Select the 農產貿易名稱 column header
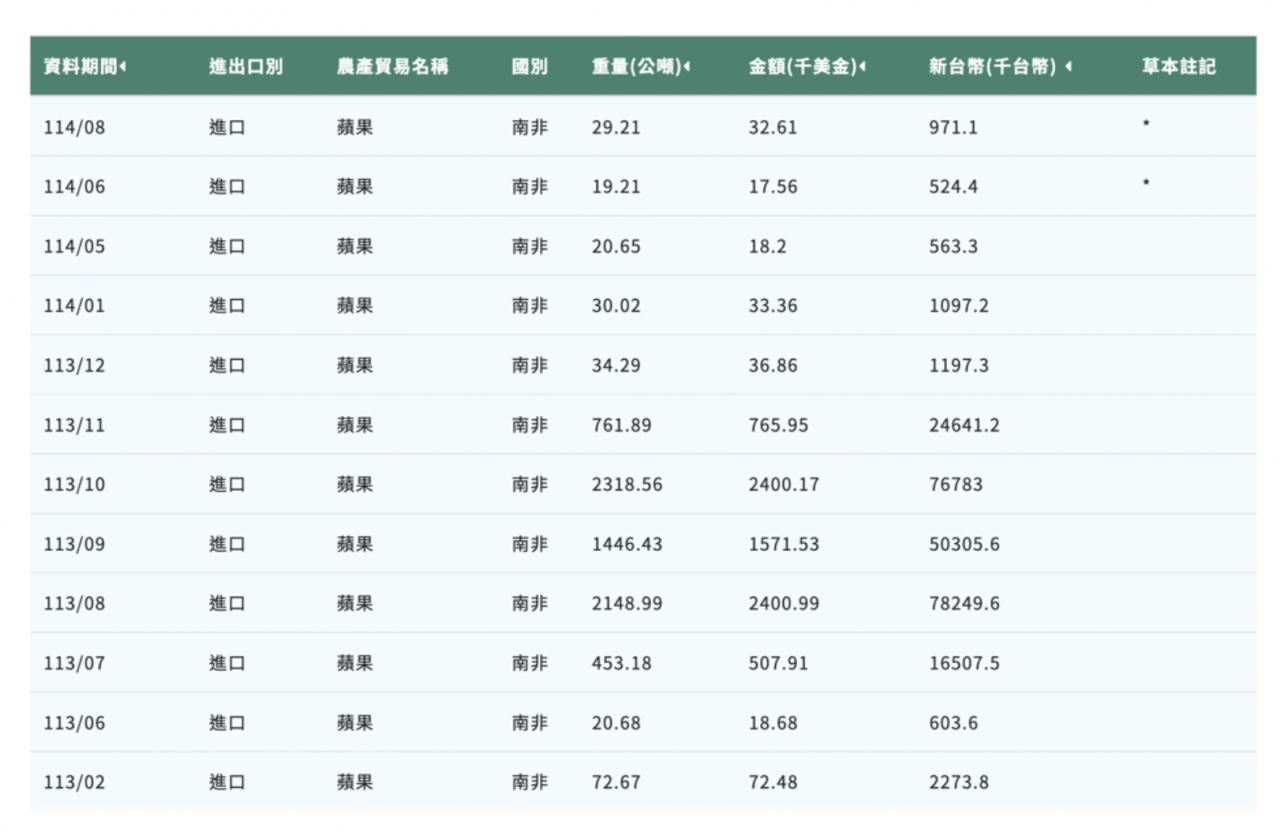Image resolution: width=1280 pixels, height=832 pixels. (x=392, y=67)
